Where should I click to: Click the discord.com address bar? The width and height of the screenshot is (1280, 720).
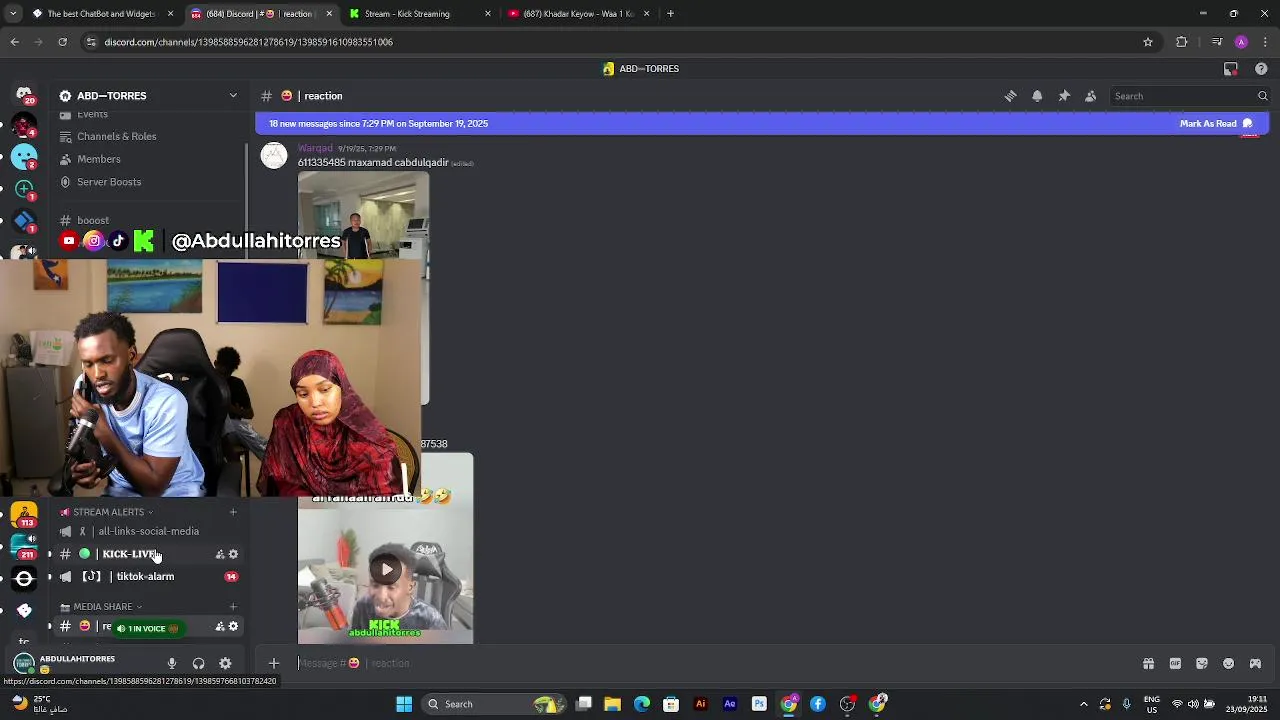610,42
